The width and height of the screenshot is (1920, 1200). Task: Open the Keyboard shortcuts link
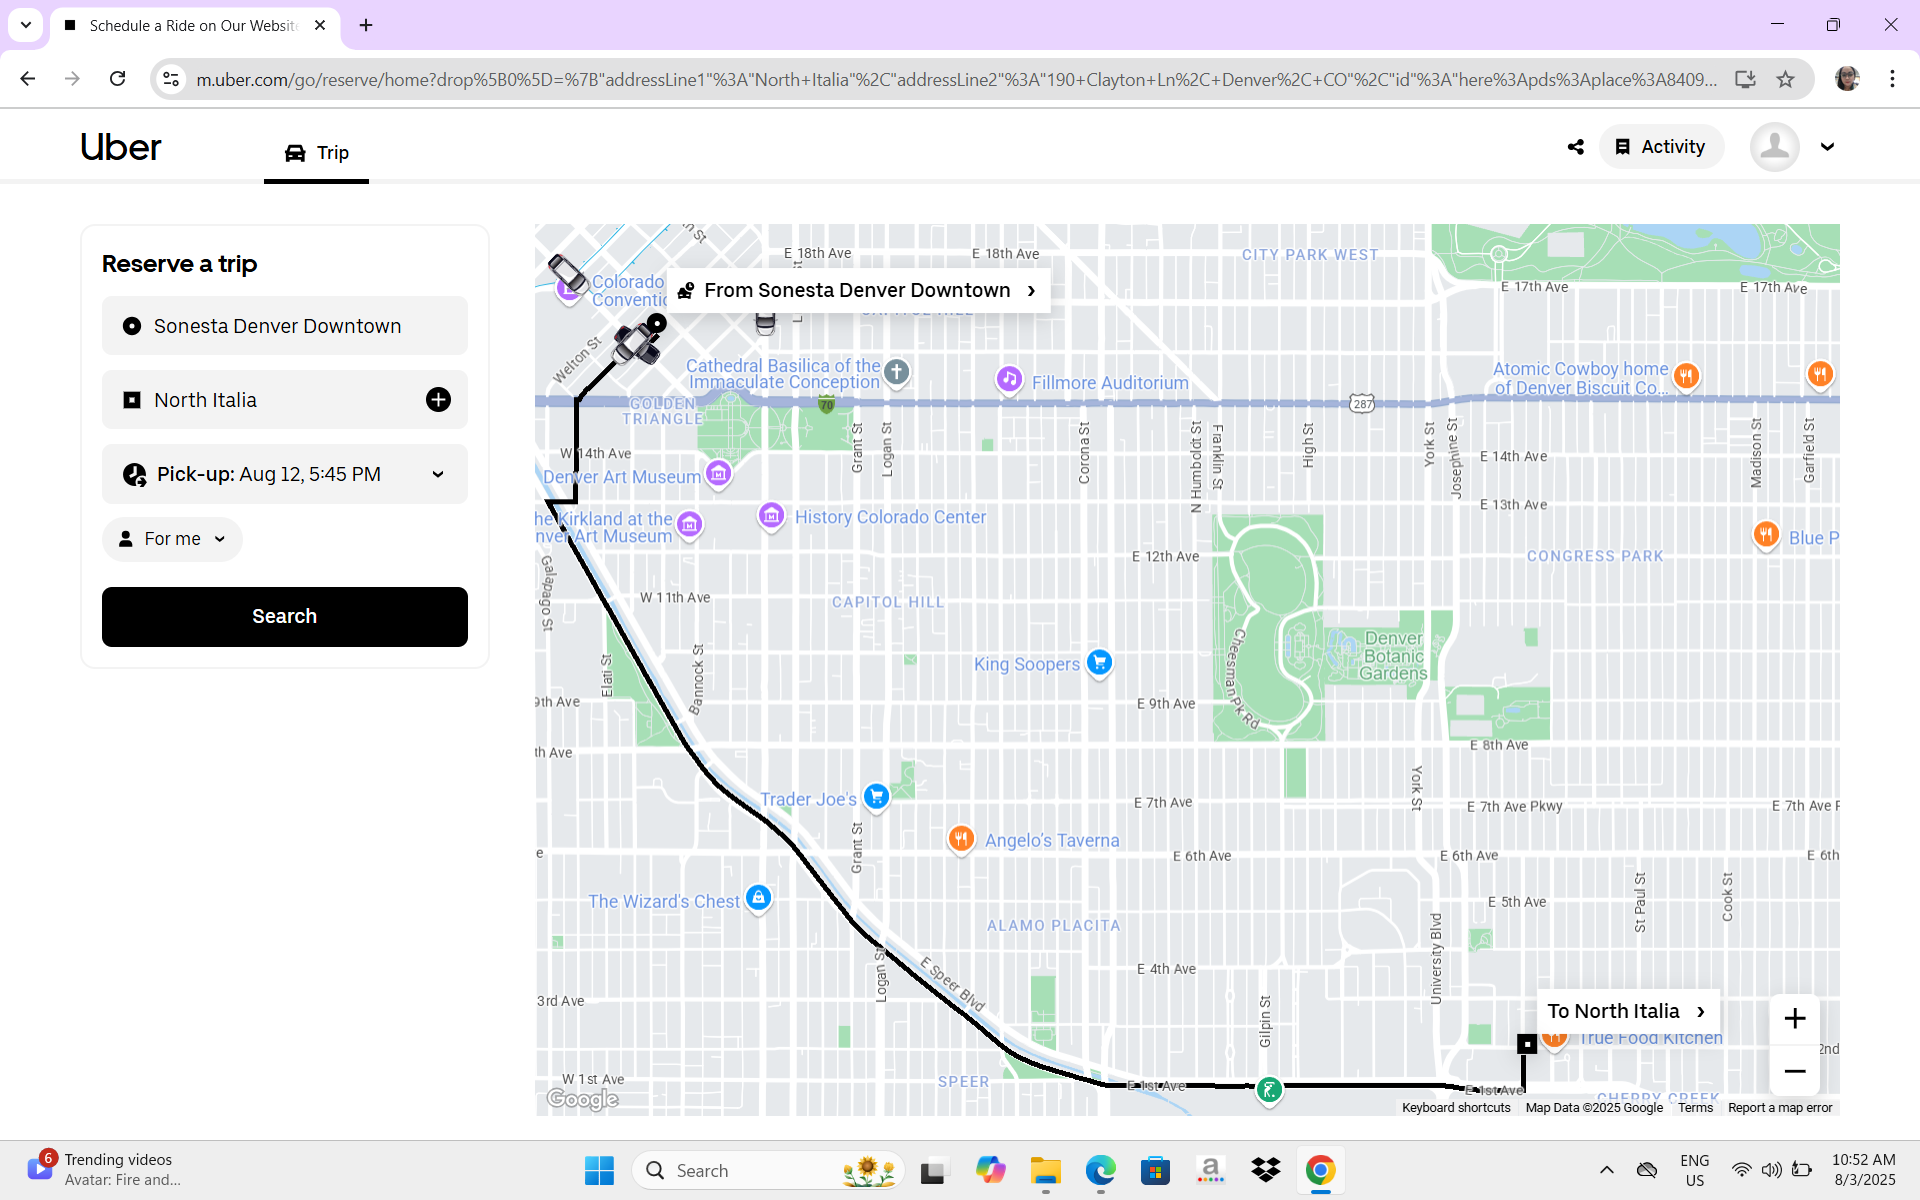(x=1456, y=1108)
